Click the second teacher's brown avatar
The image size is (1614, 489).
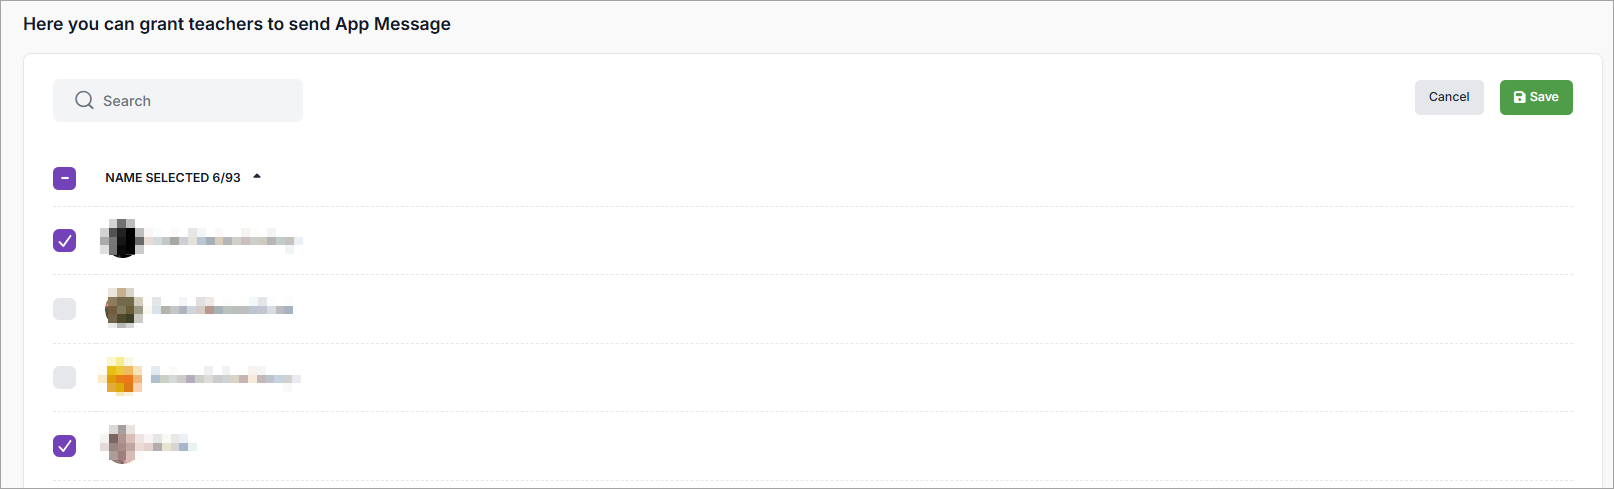click(123, 308)
